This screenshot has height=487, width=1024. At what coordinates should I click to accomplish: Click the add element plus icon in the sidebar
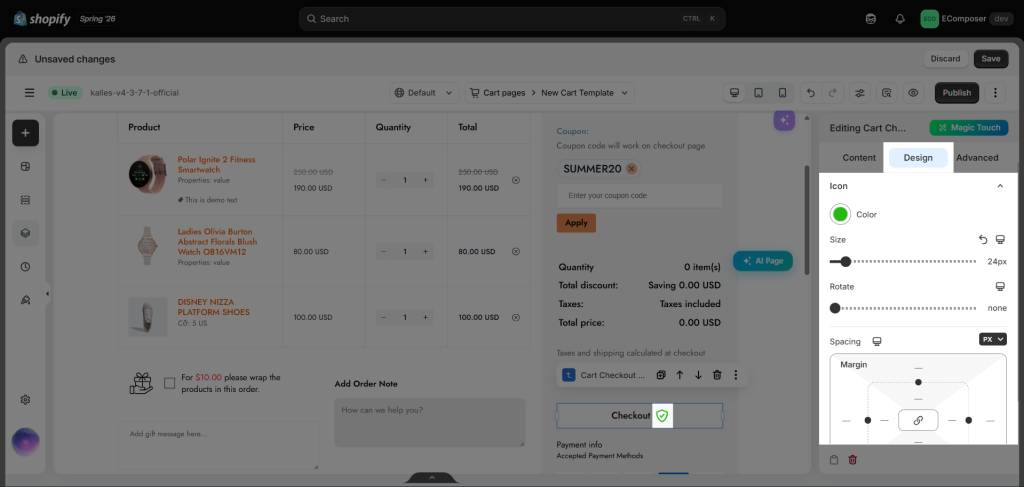[x=25, y=133]
